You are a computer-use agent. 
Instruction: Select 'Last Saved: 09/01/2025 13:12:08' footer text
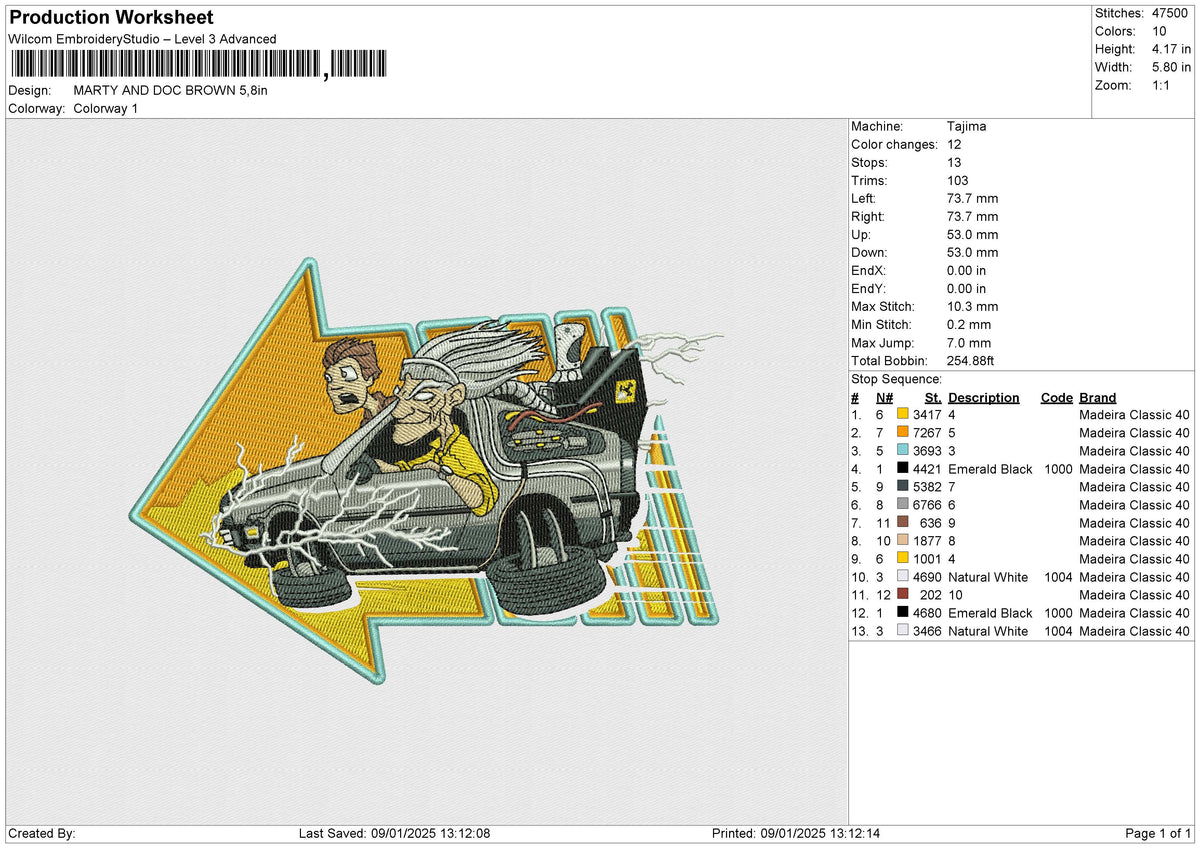pos(394,833)
